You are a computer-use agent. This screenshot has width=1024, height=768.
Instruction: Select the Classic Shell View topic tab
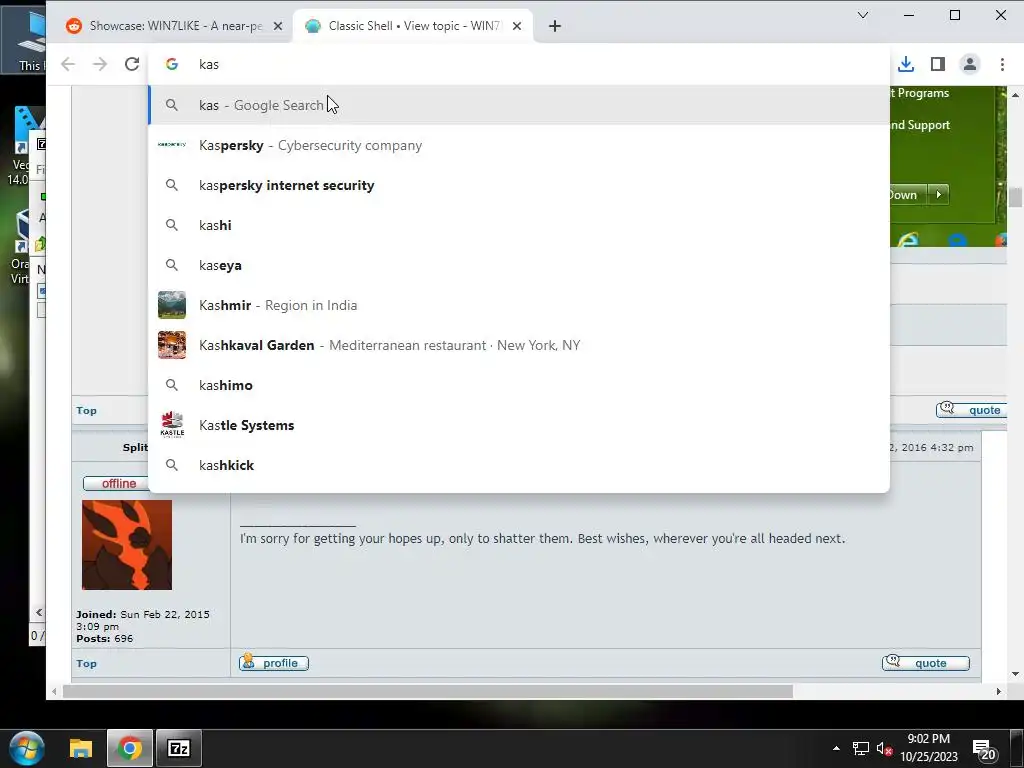coord(413,26)
